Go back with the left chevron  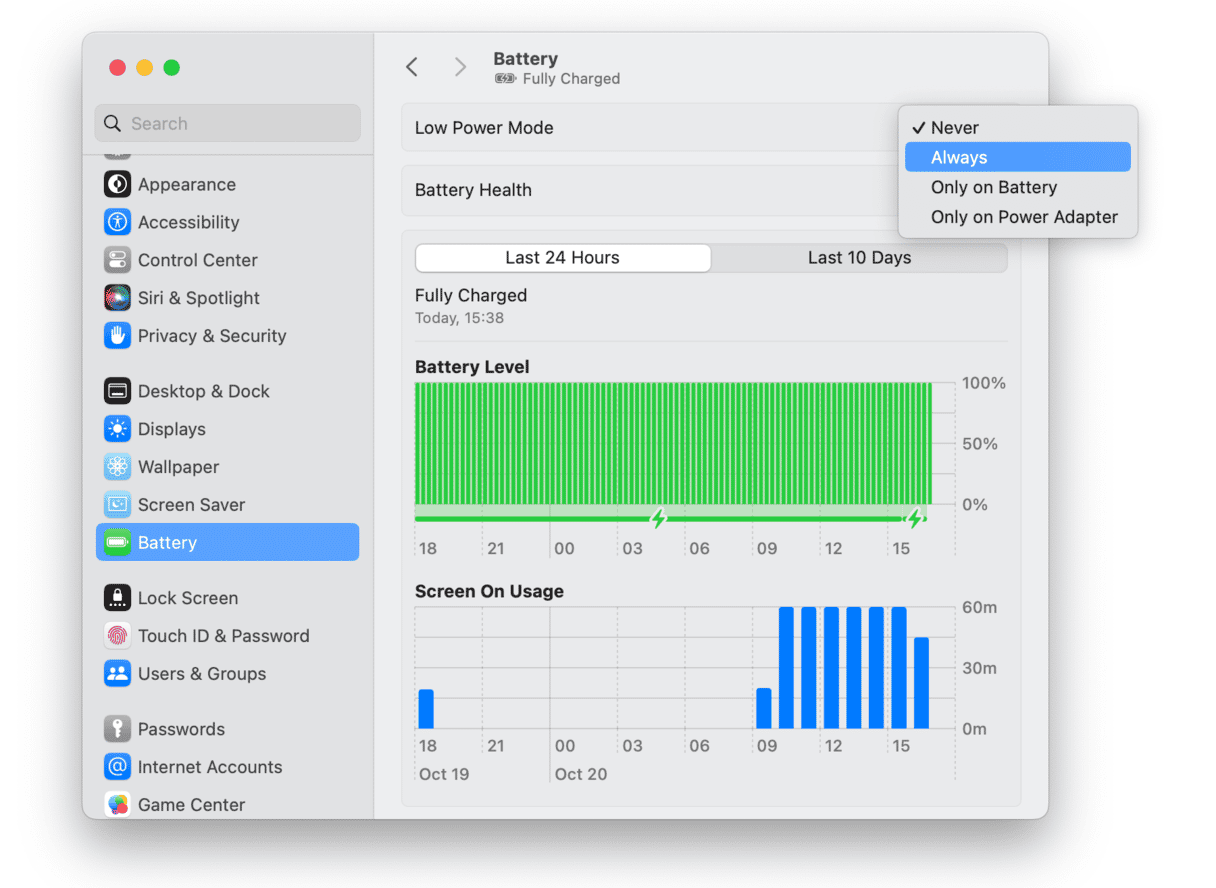click(x=412, y=67)
